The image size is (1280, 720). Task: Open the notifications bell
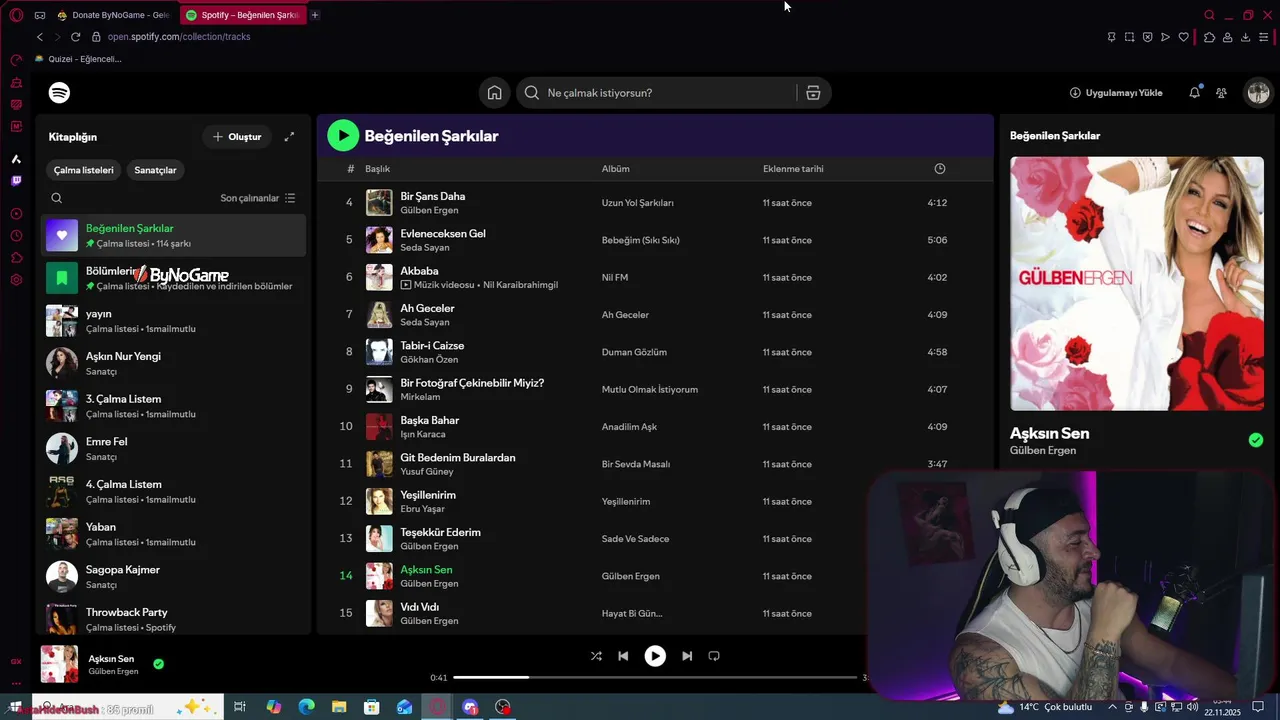pyautogui.click(x=1194, y=93)
